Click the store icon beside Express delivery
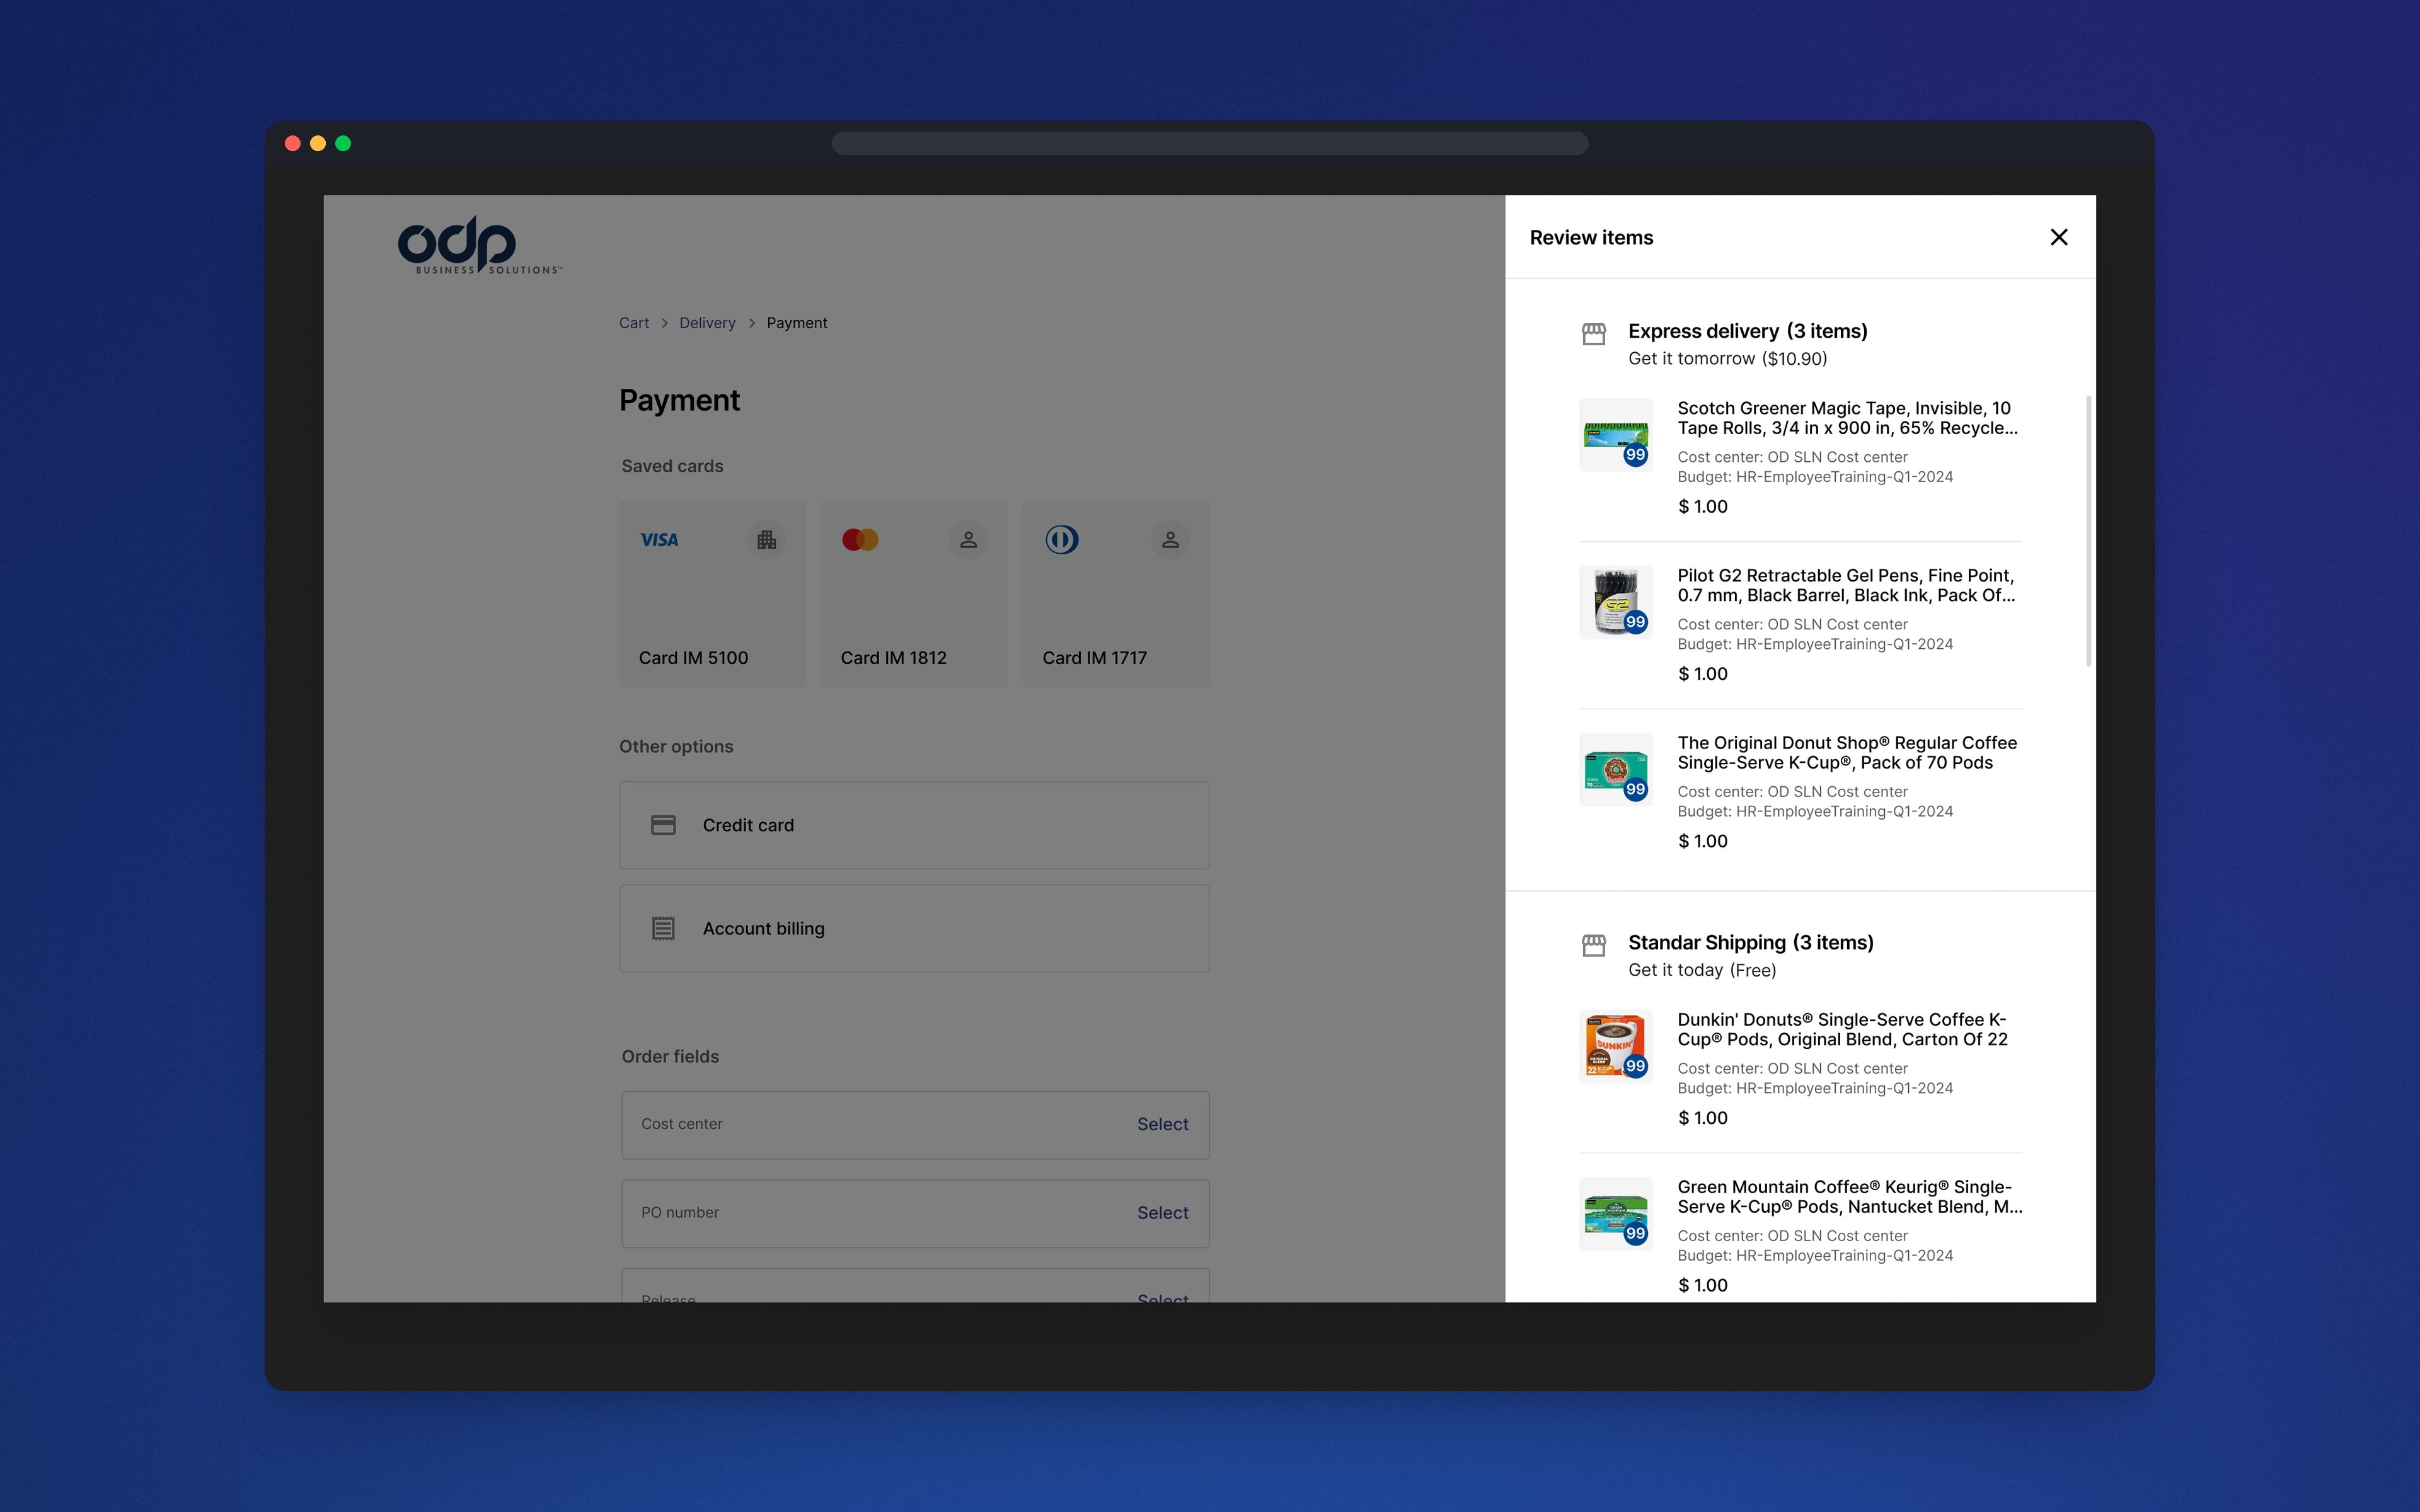Viewport: 2420px width, 1512px height. 1594,333
